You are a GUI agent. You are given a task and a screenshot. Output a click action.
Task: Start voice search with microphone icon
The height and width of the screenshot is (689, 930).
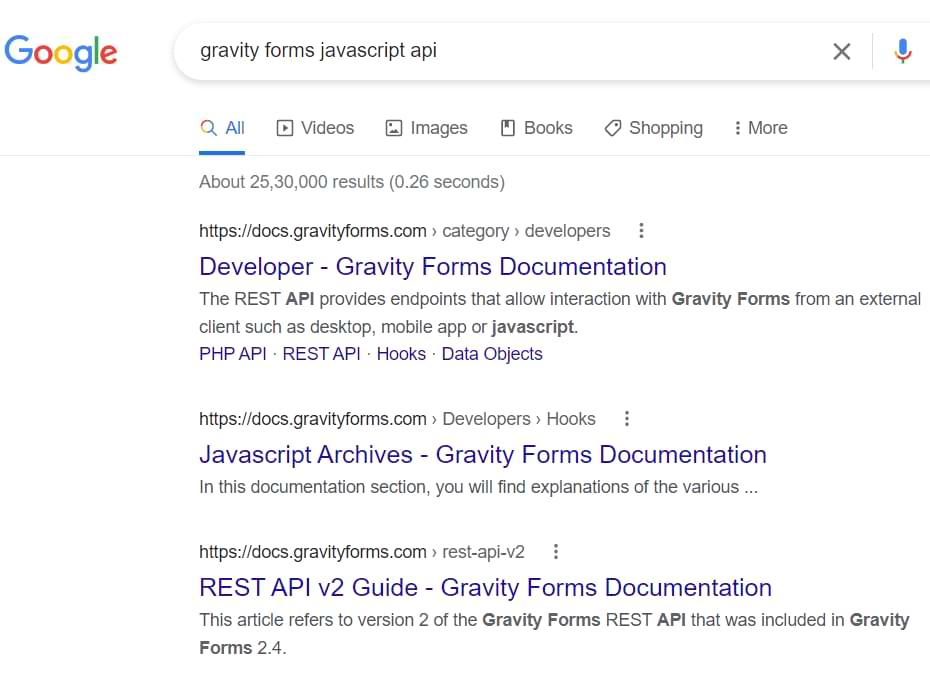[902, 51]
